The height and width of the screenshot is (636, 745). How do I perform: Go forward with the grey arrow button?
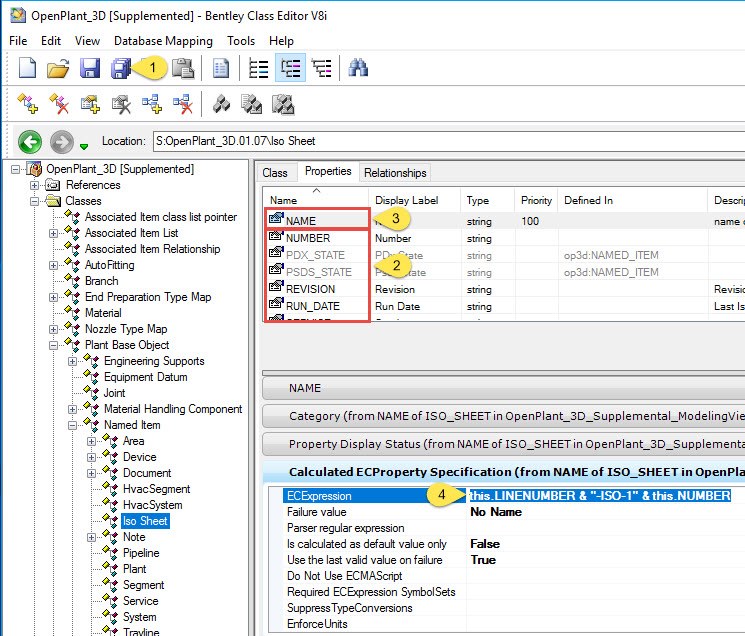tap(62, 142)
